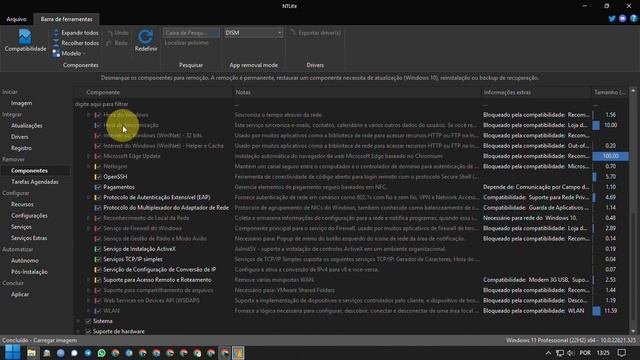Open Drivers in the left sidebar
640x360 pixels.
click(x=20, y=137)
